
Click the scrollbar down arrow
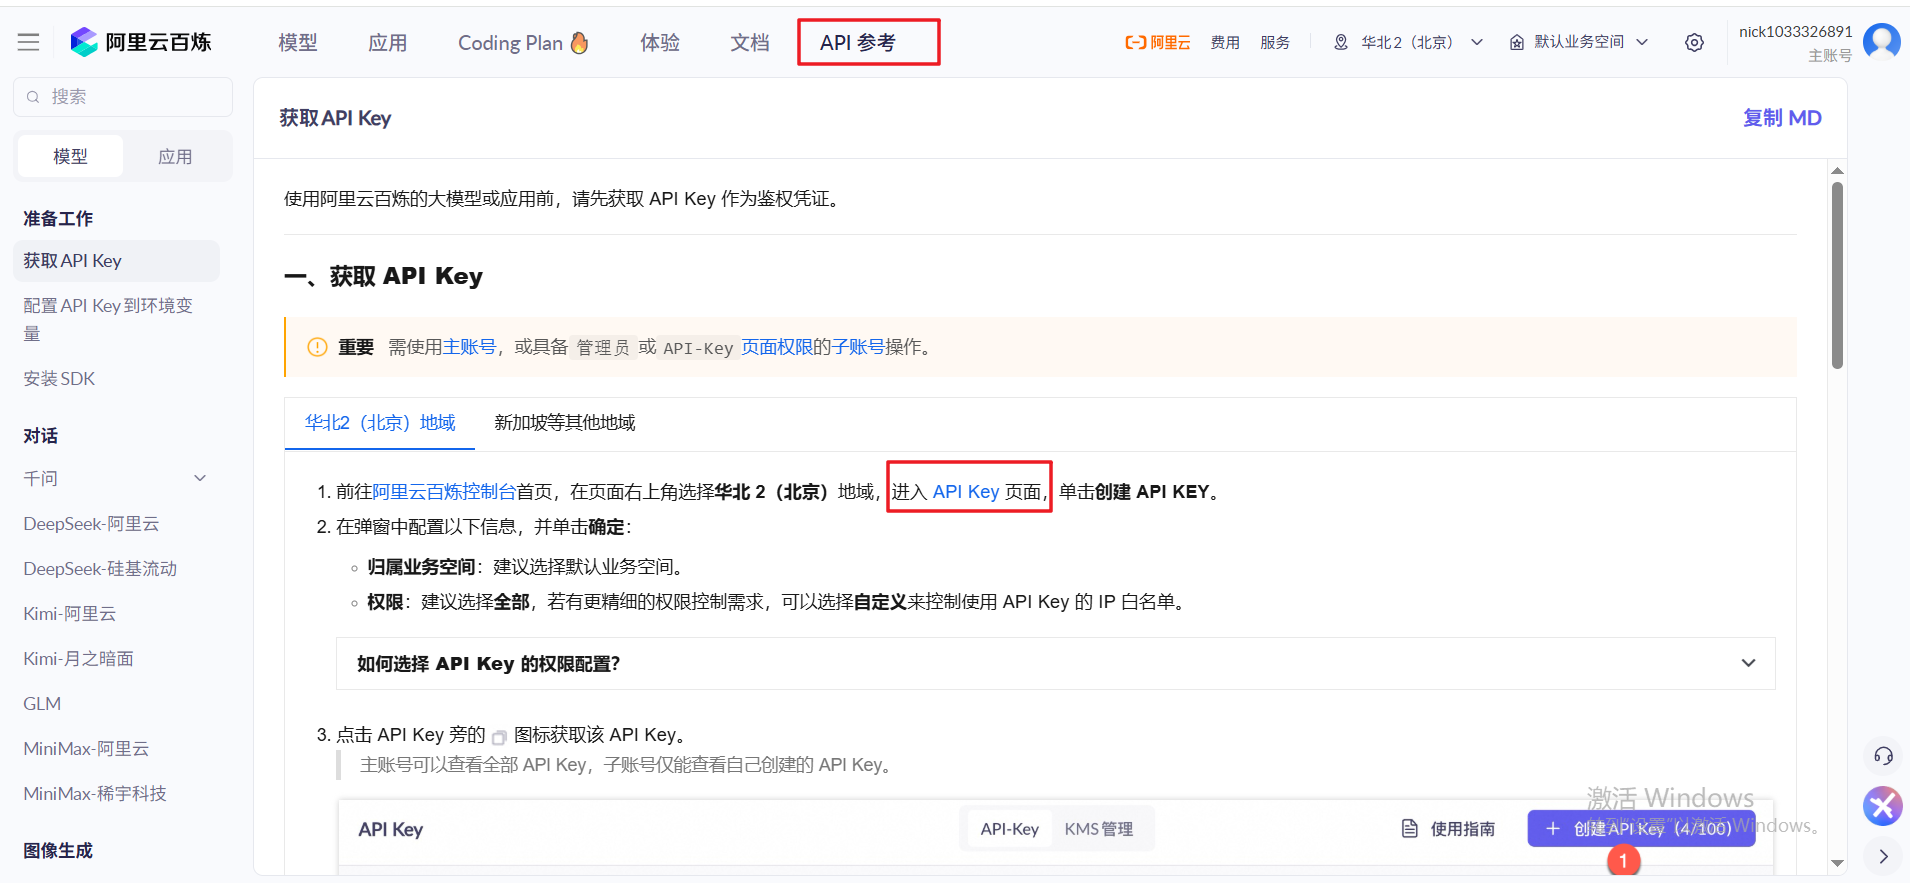[x=1837, y=862]
